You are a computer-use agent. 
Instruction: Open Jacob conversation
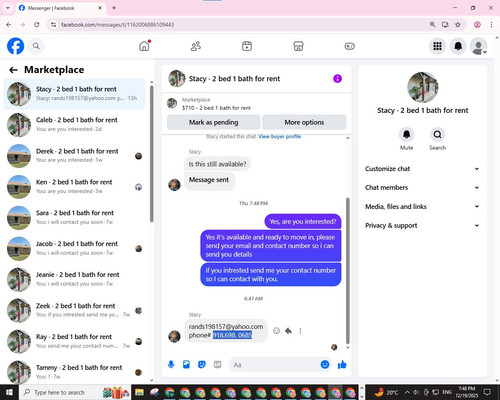tap(74, 249)
